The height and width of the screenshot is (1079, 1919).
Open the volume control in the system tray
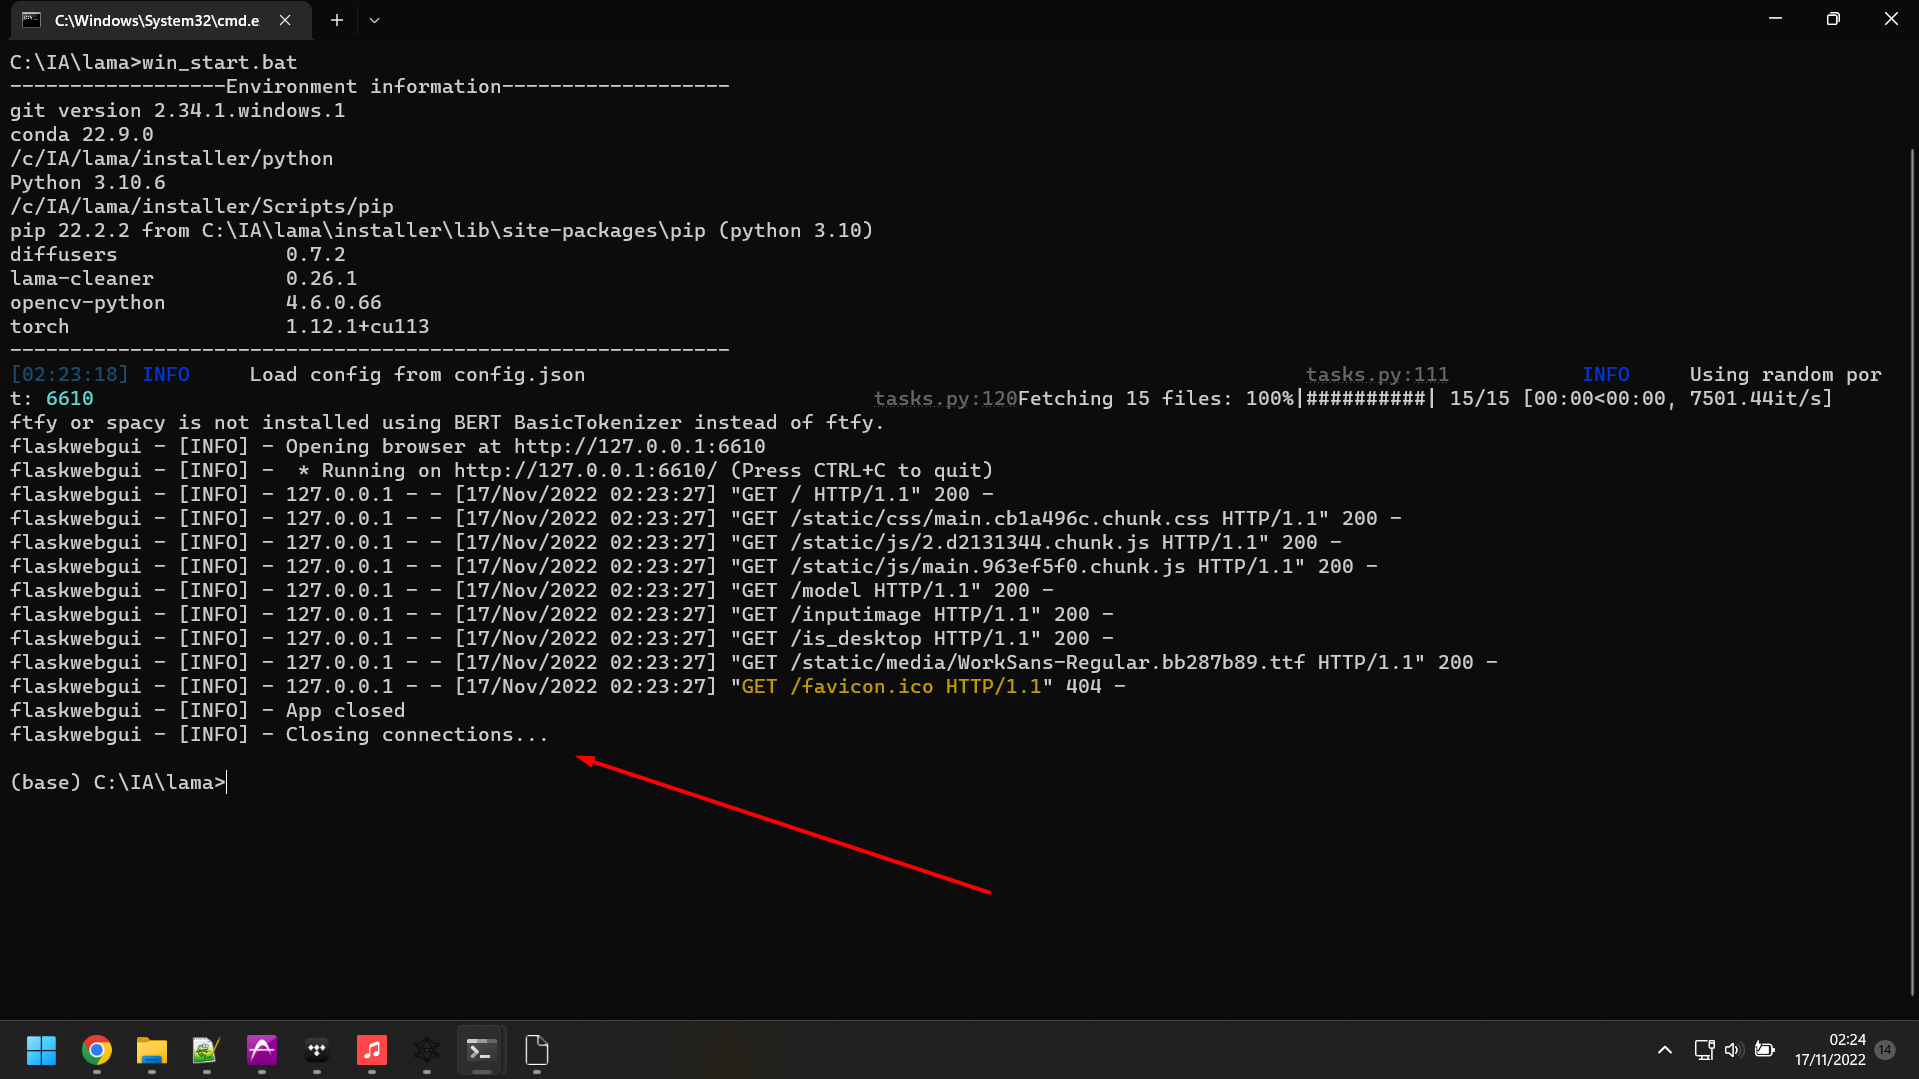coord(1733,1050)
